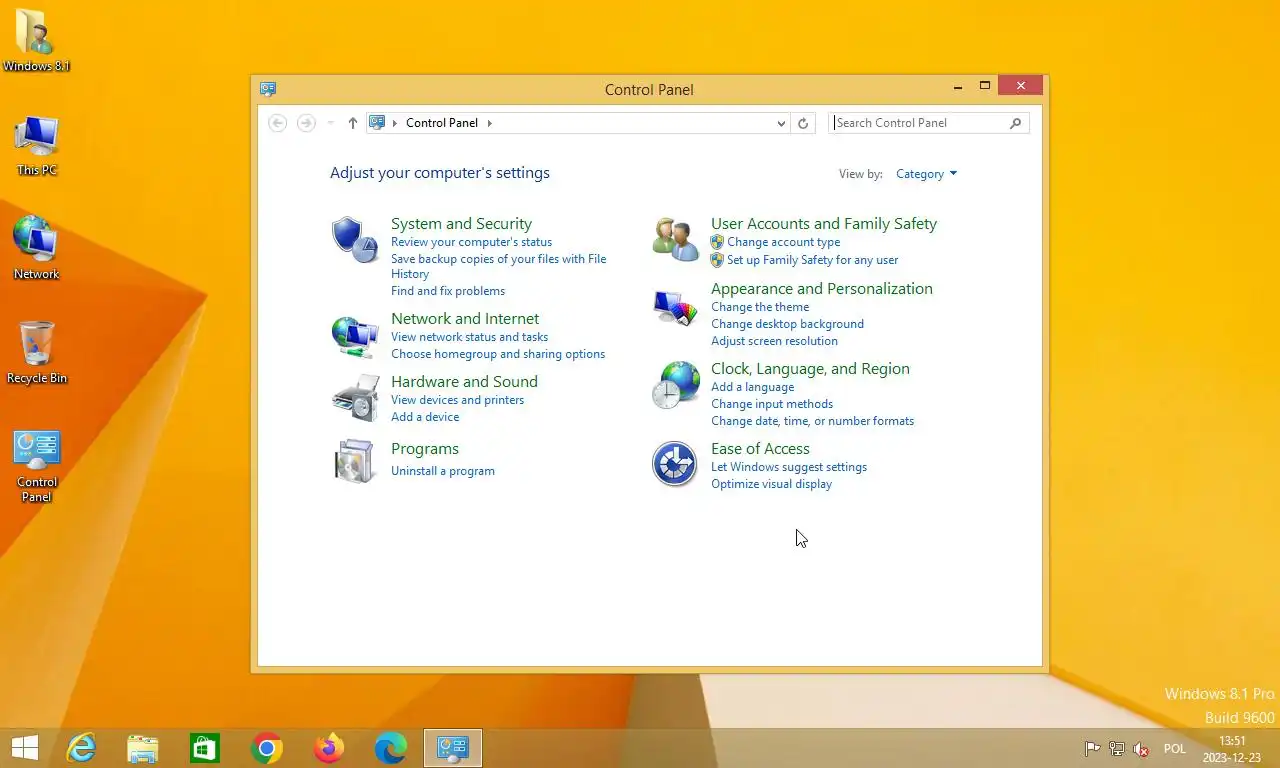The image size is (1280, 768).
Task: Click Control Panel taskbar button
Action: [453, 748]
